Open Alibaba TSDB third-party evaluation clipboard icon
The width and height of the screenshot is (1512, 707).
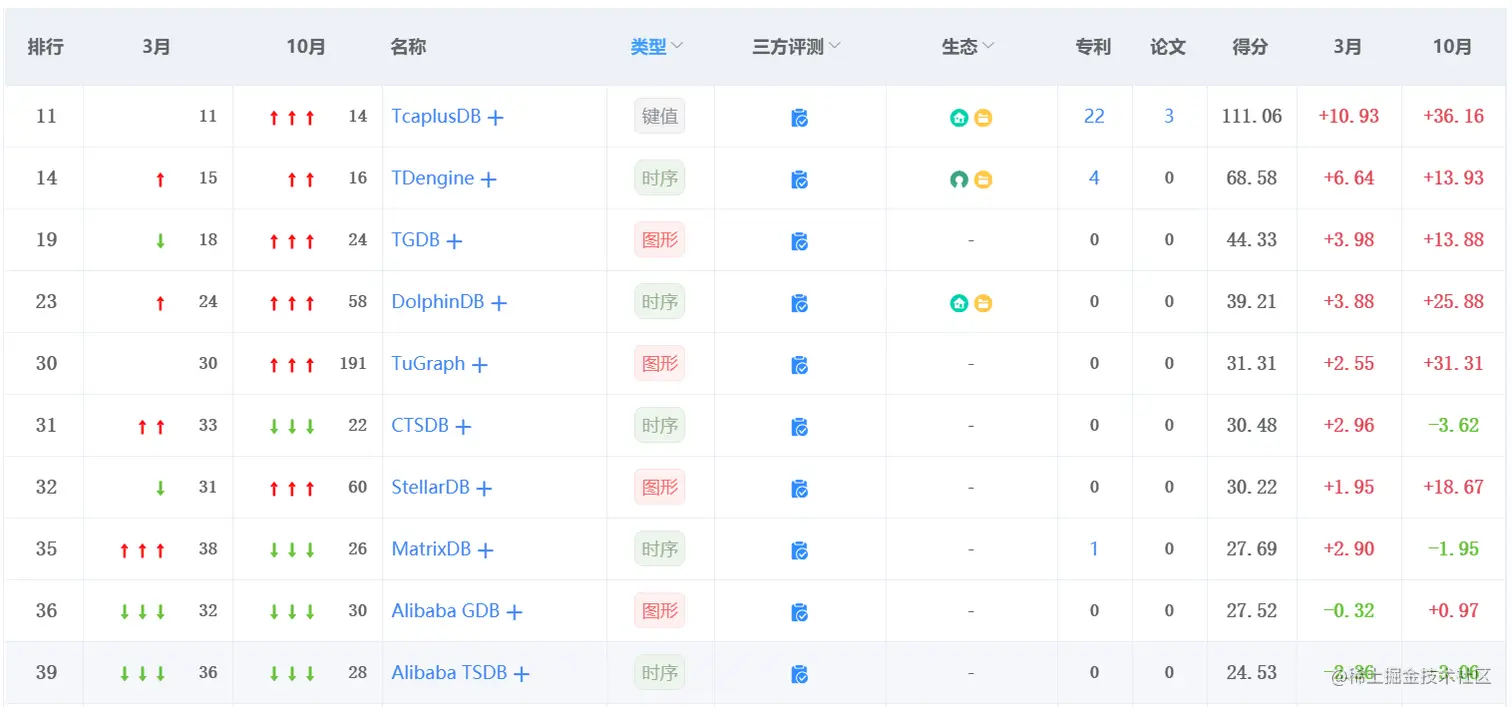click(x=800, y=674)
